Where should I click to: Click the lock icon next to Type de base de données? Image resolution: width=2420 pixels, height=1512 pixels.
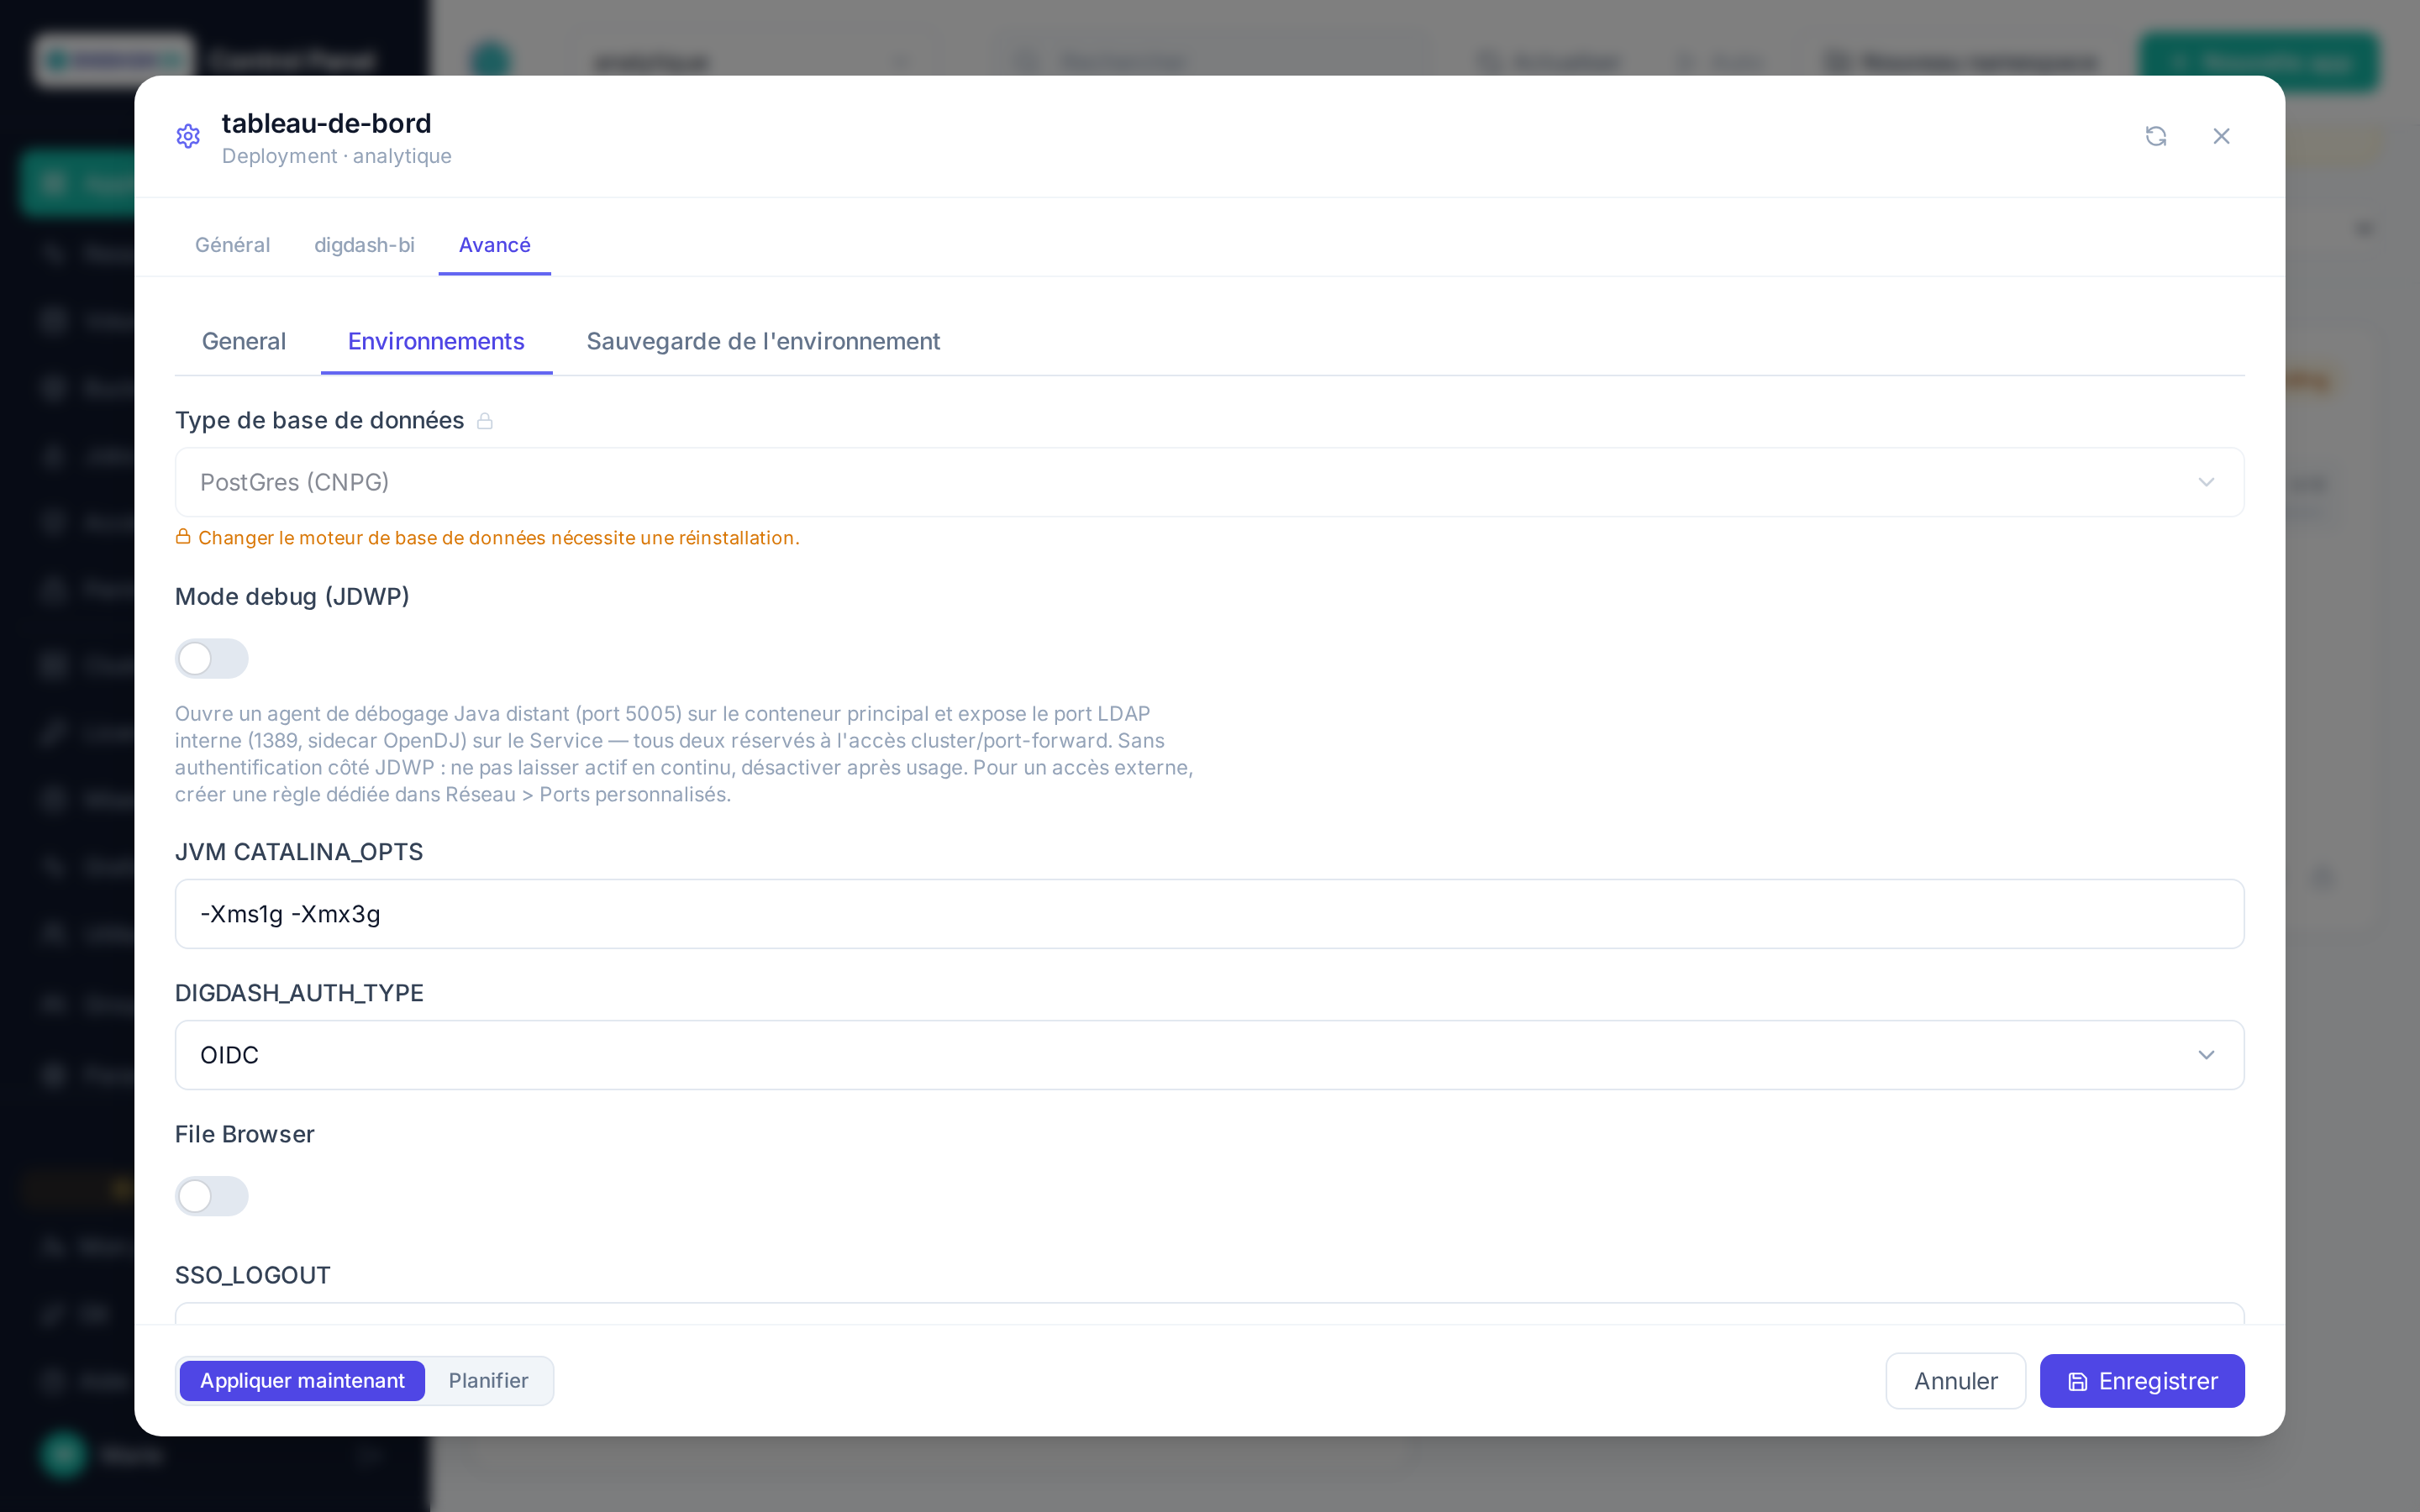point(485,421)
